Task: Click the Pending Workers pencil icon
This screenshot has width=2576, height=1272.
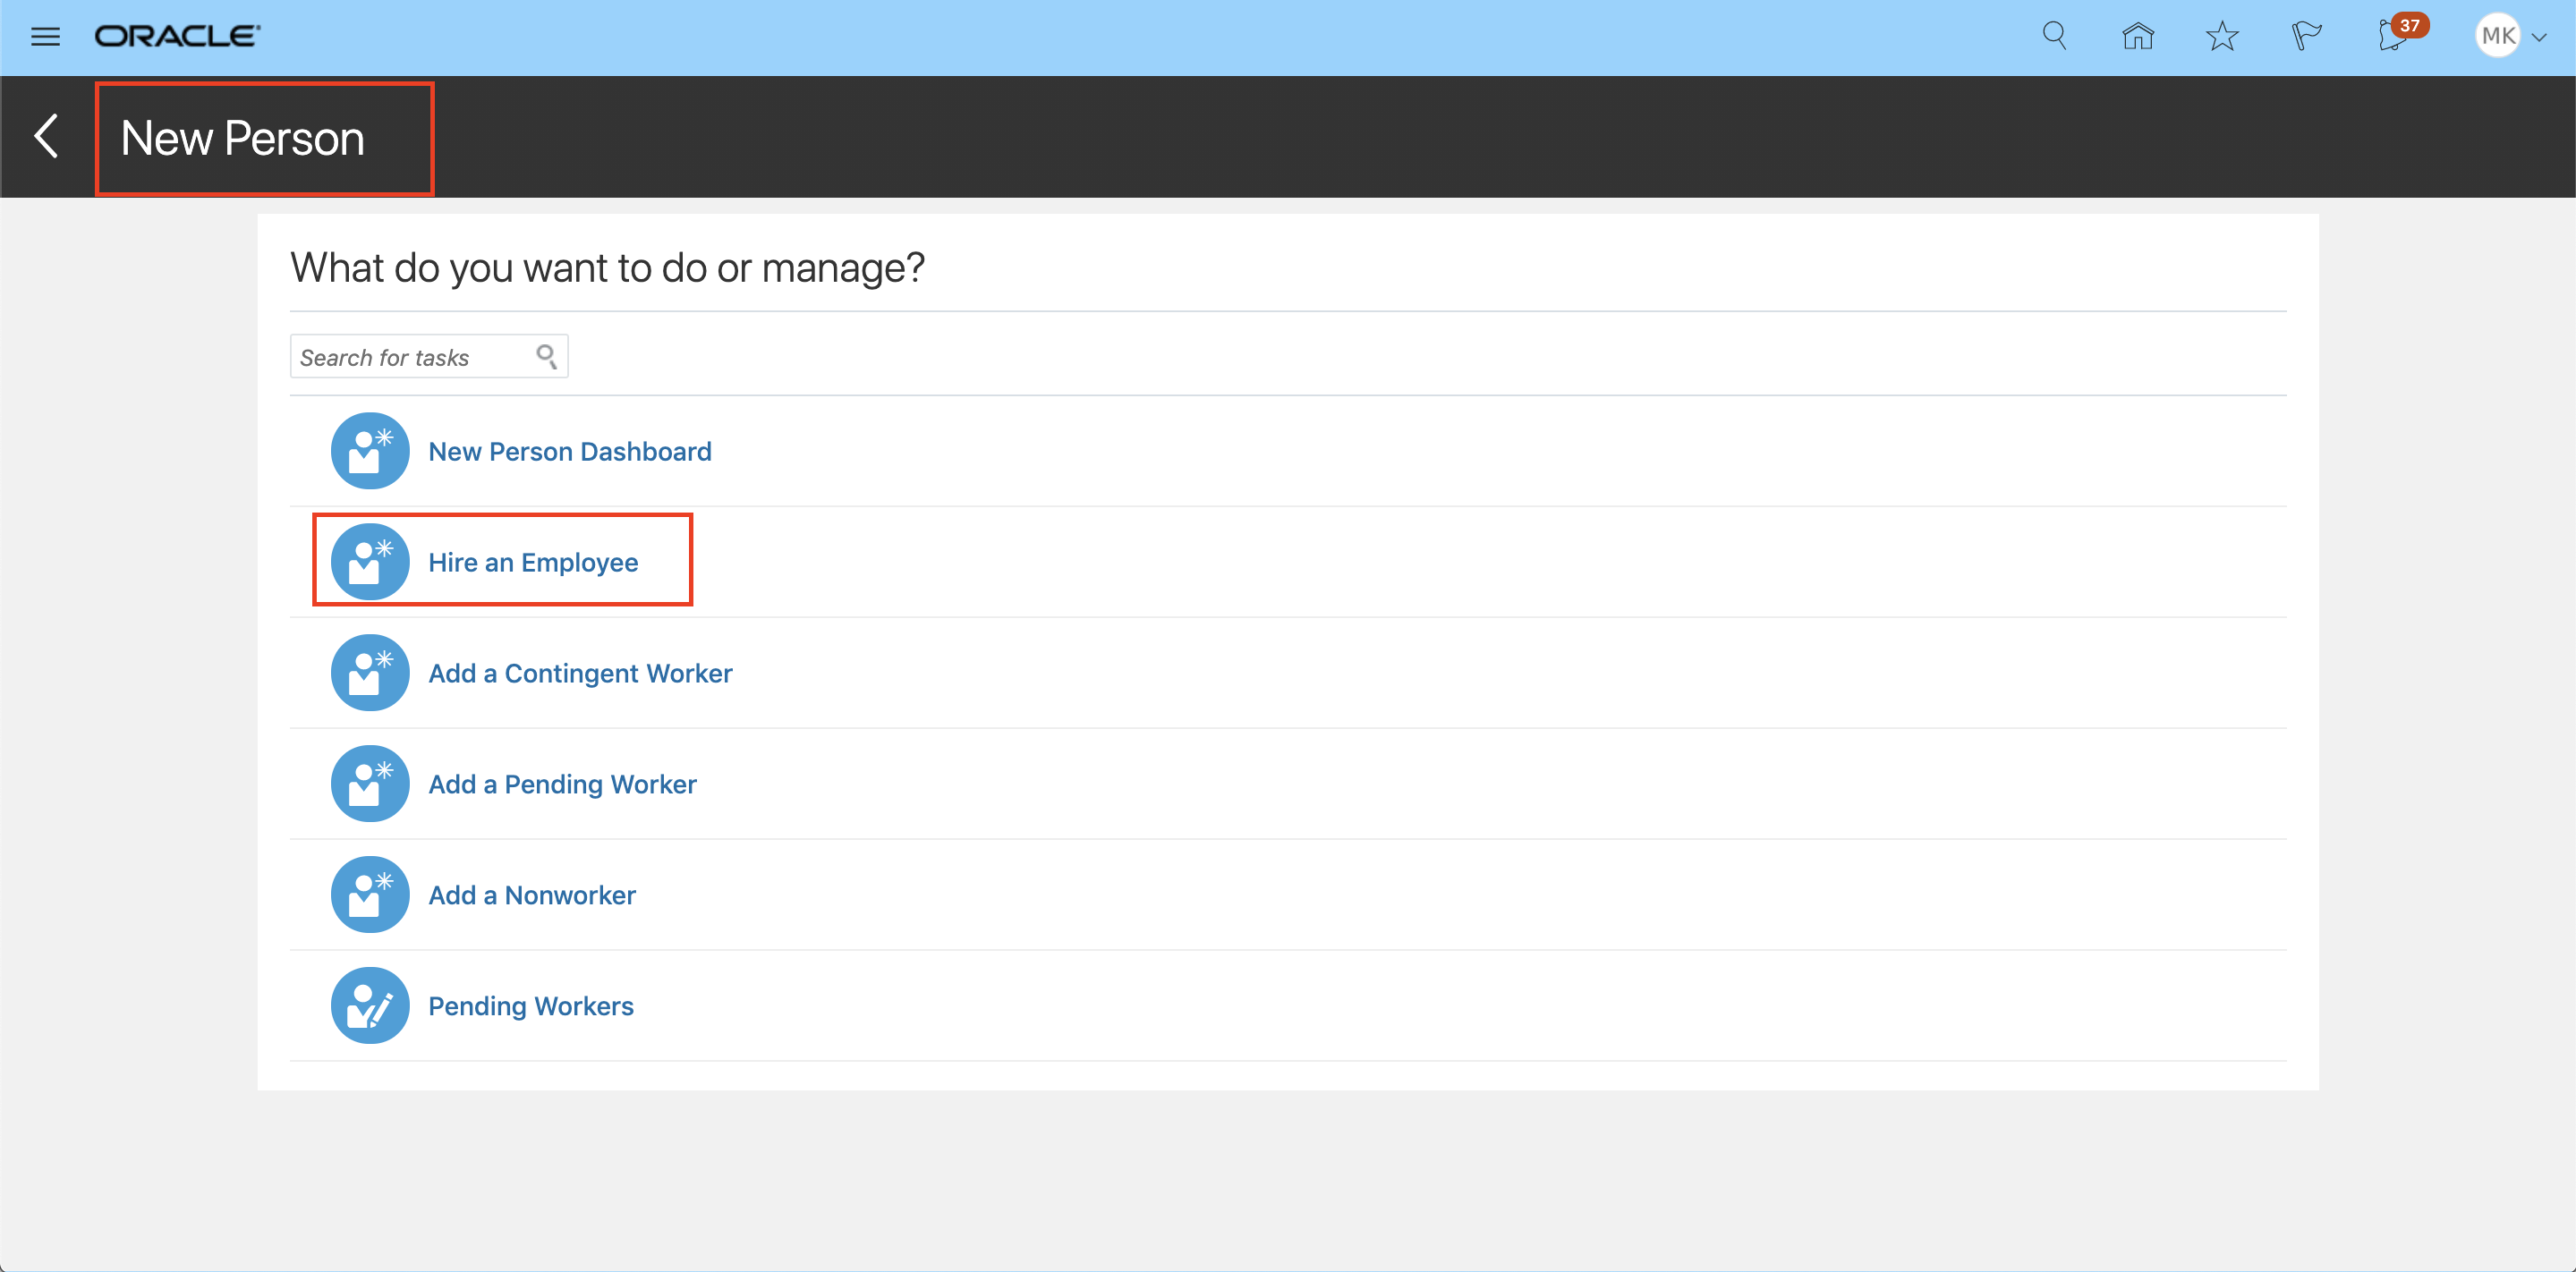Action: point(370,1005)
